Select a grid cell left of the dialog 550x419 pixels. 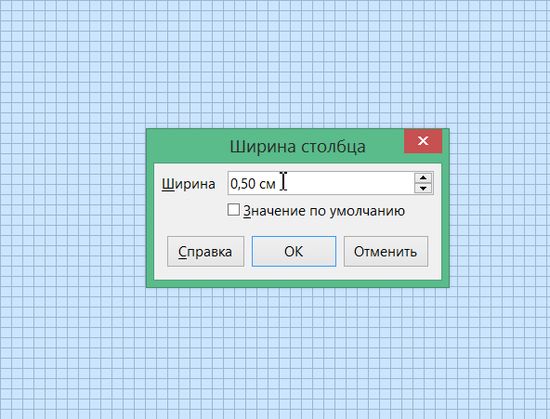pos(70,209)
